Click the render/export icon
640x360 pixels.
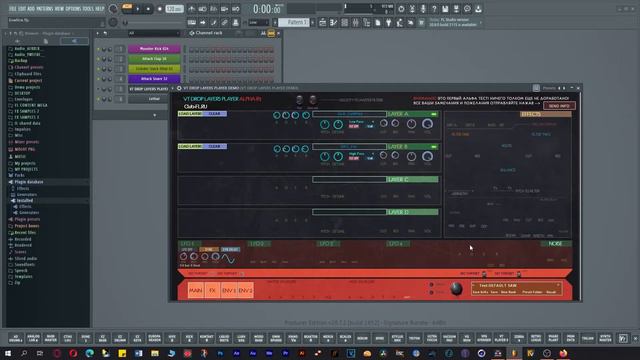pyautogui.click(x=456, y=9)
